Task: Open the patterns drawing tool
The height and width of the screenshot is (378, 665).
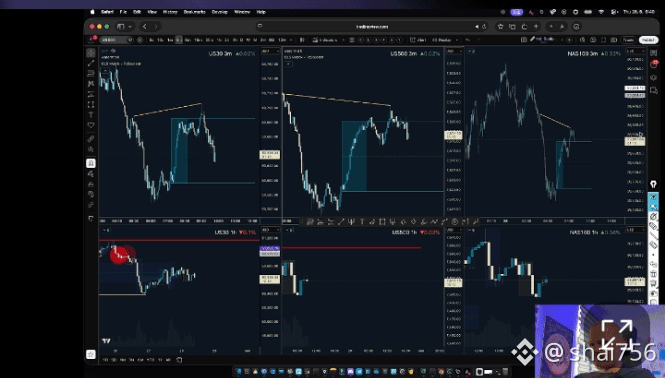Action: (x=91, y=84)
